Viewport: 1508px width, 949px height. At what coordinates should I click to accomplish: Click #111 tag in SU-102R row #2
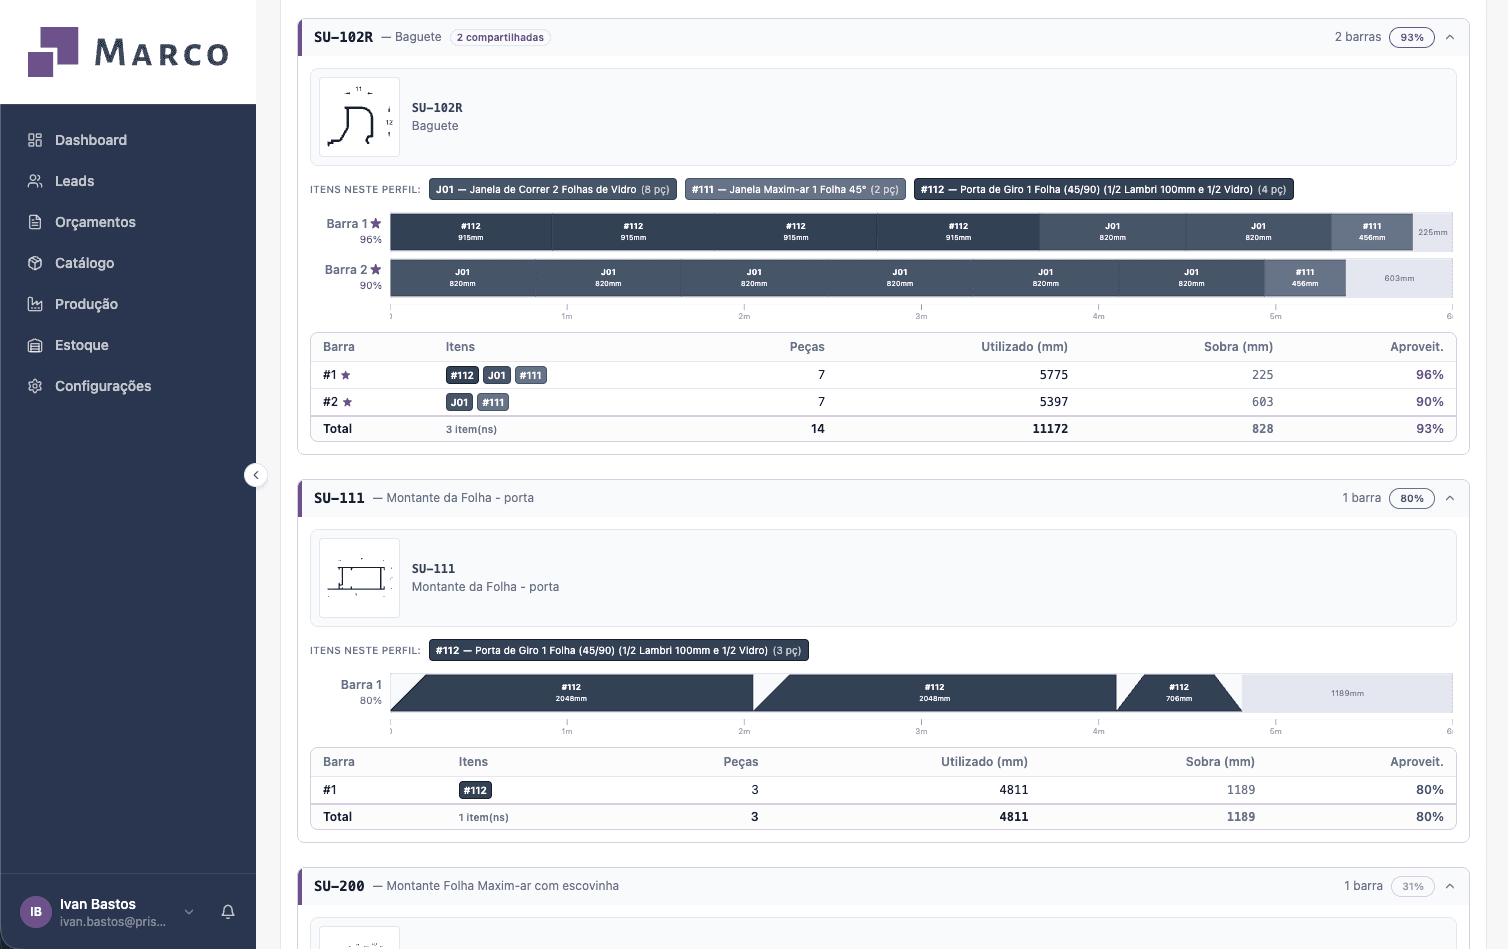[493, 402]
